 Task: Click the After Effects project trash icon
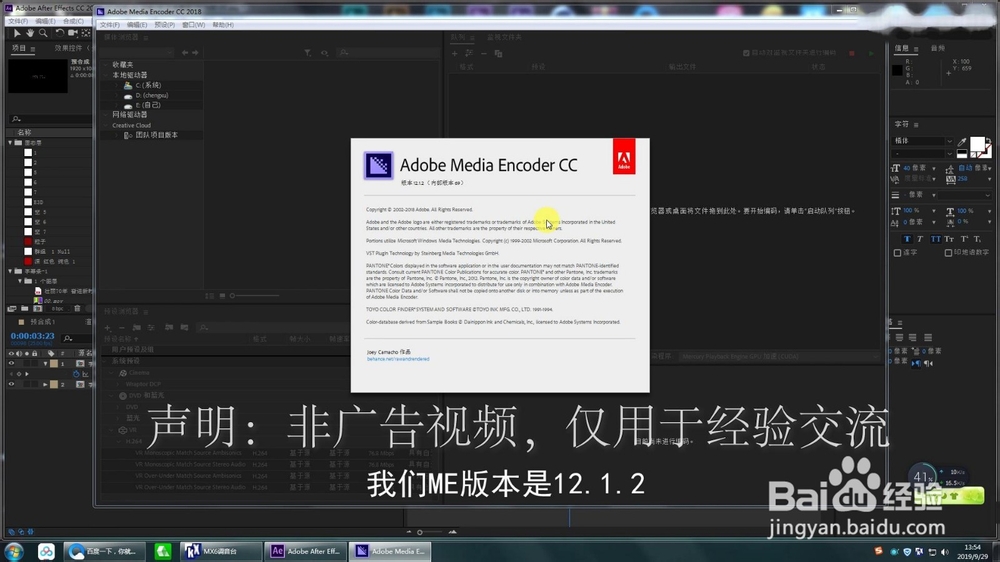pyautogui.click(x=77, y=309)
